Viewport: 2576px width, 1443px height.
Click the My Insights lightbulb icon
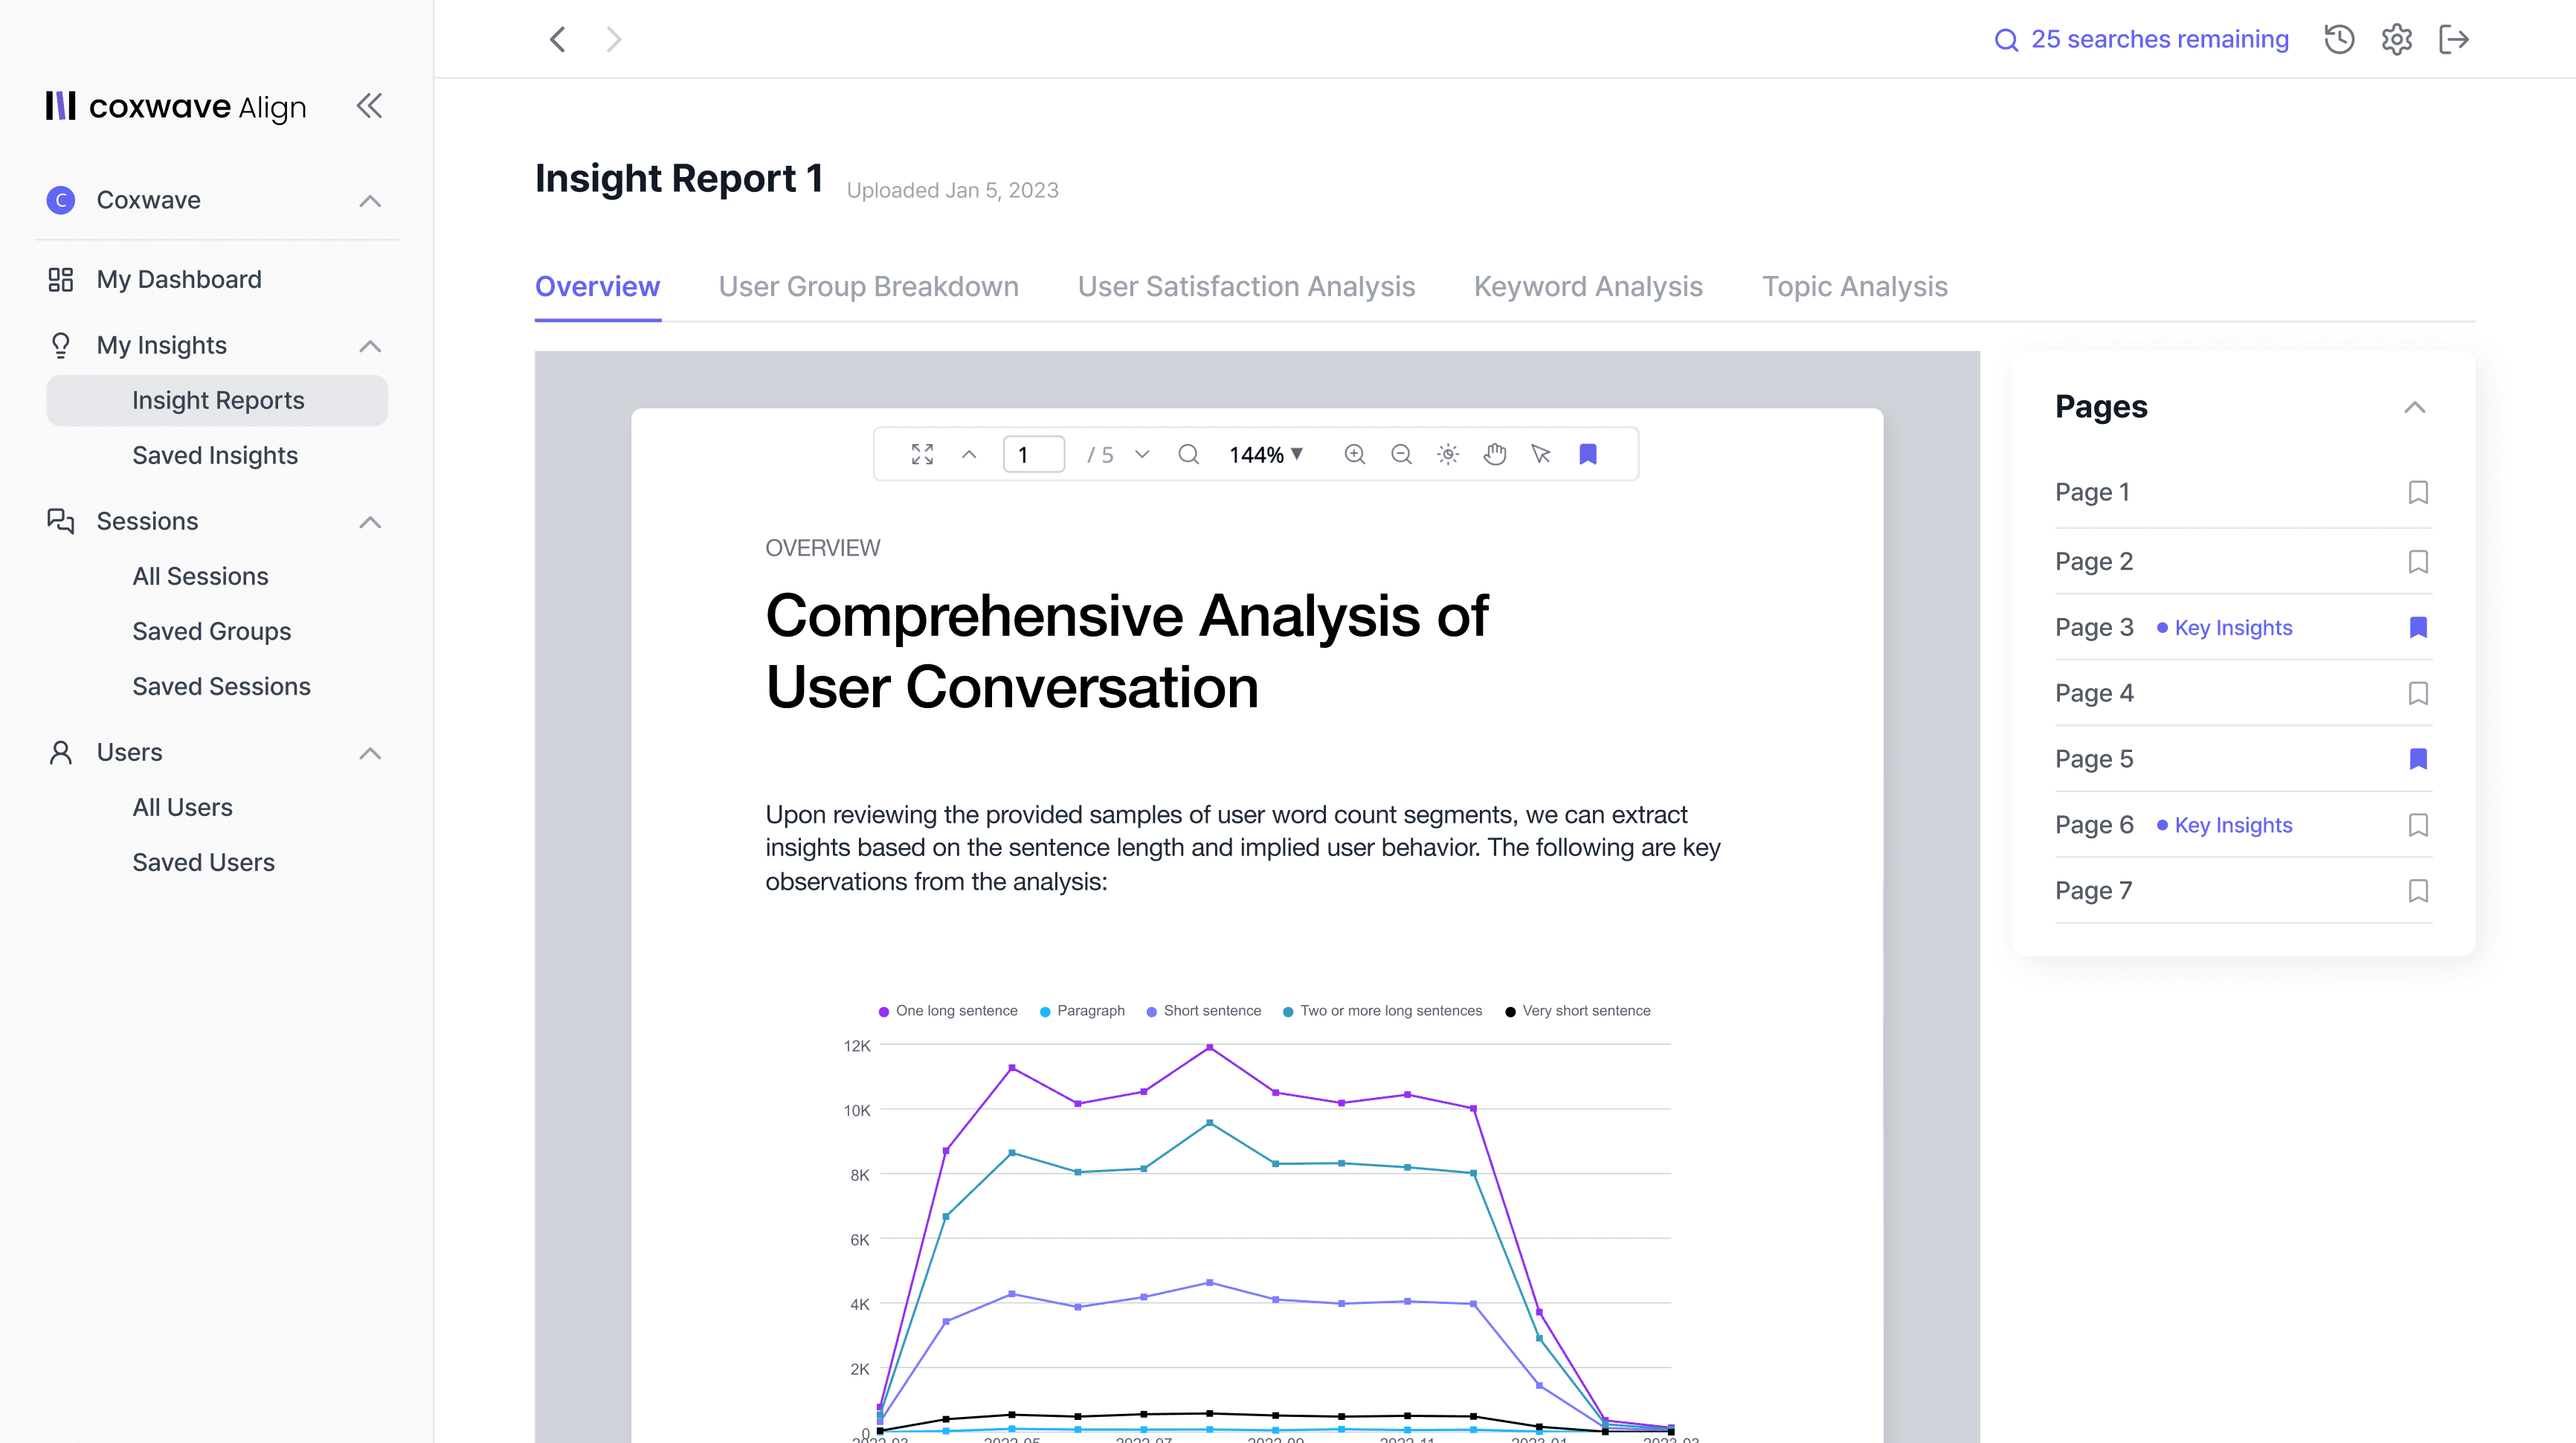pyautogui.click(x=61, y=345)
